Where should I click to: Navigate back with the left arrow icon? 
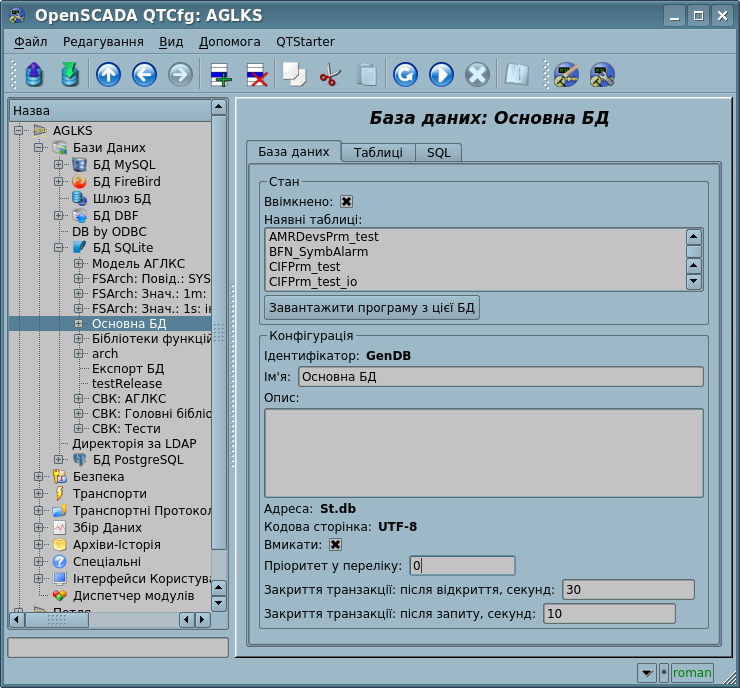click(144, 74)
